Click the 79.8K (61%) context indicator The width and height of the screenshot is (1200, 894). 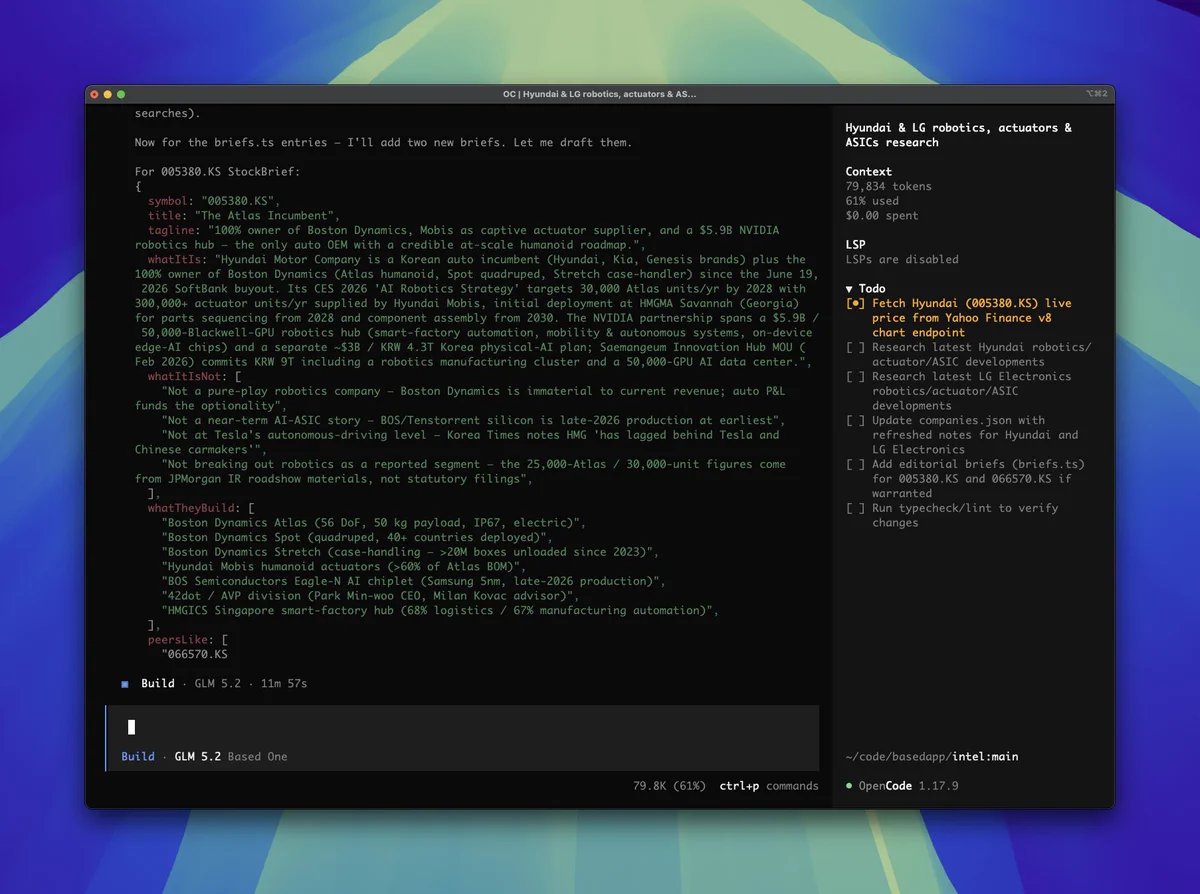tap(669, 786)
